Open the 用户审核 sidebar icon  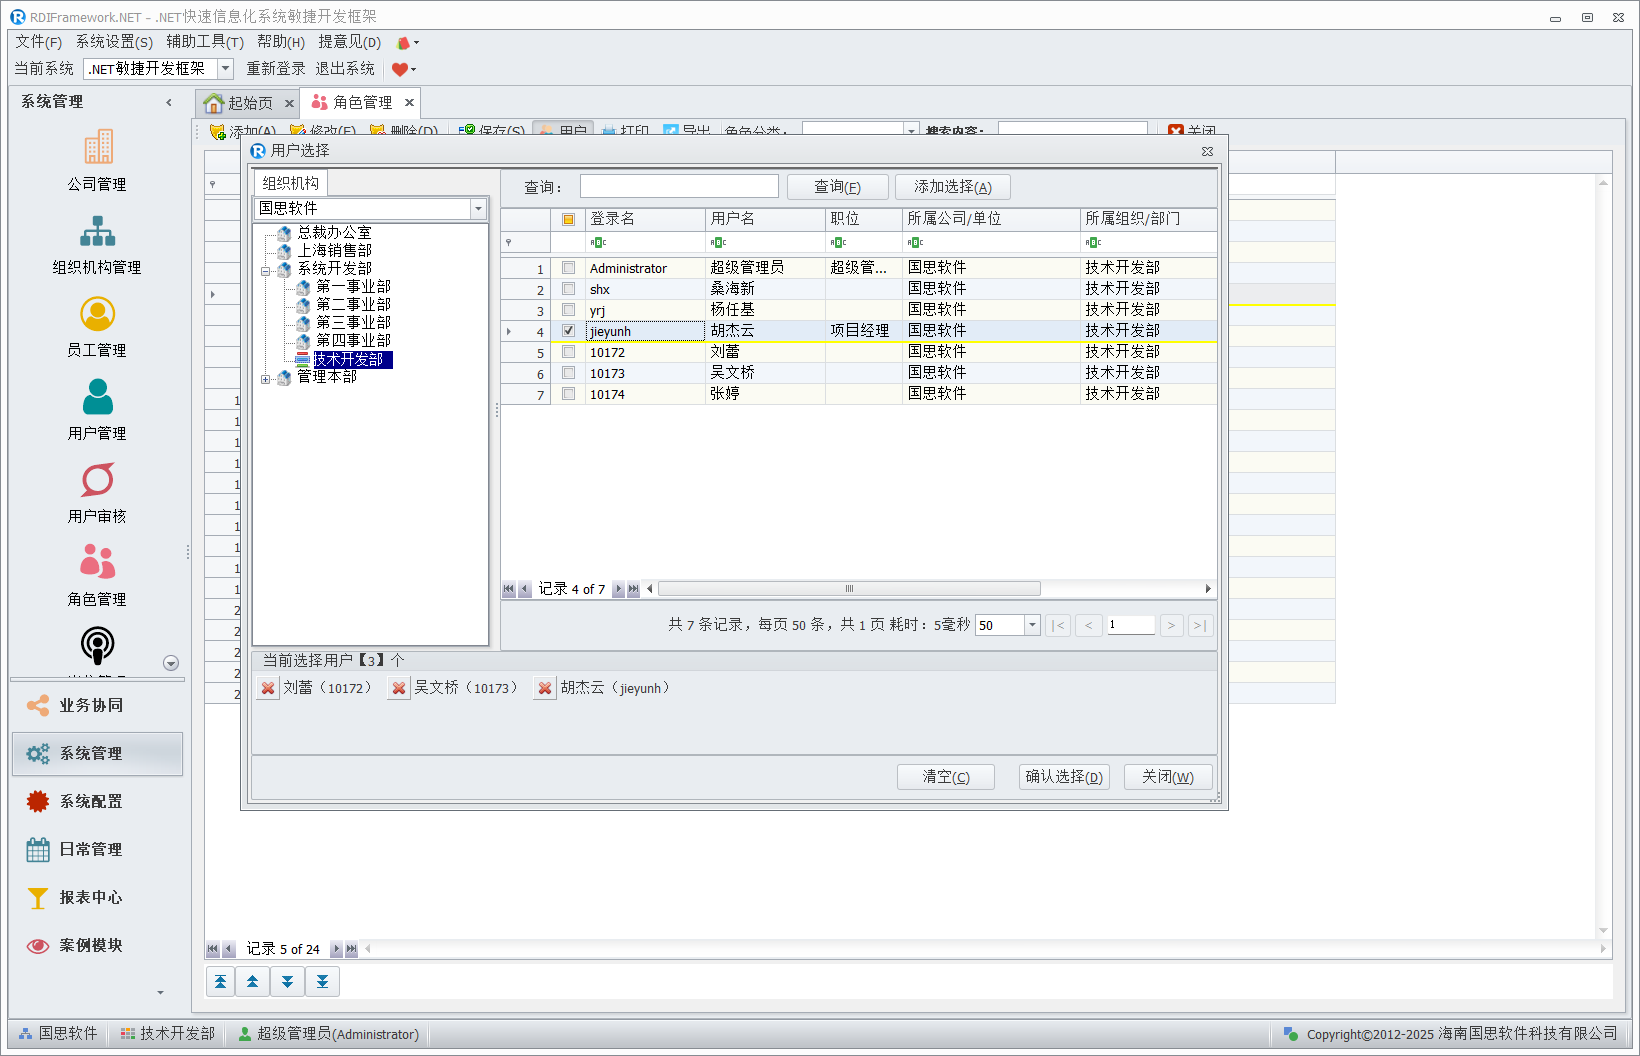[x=97, y=480]
